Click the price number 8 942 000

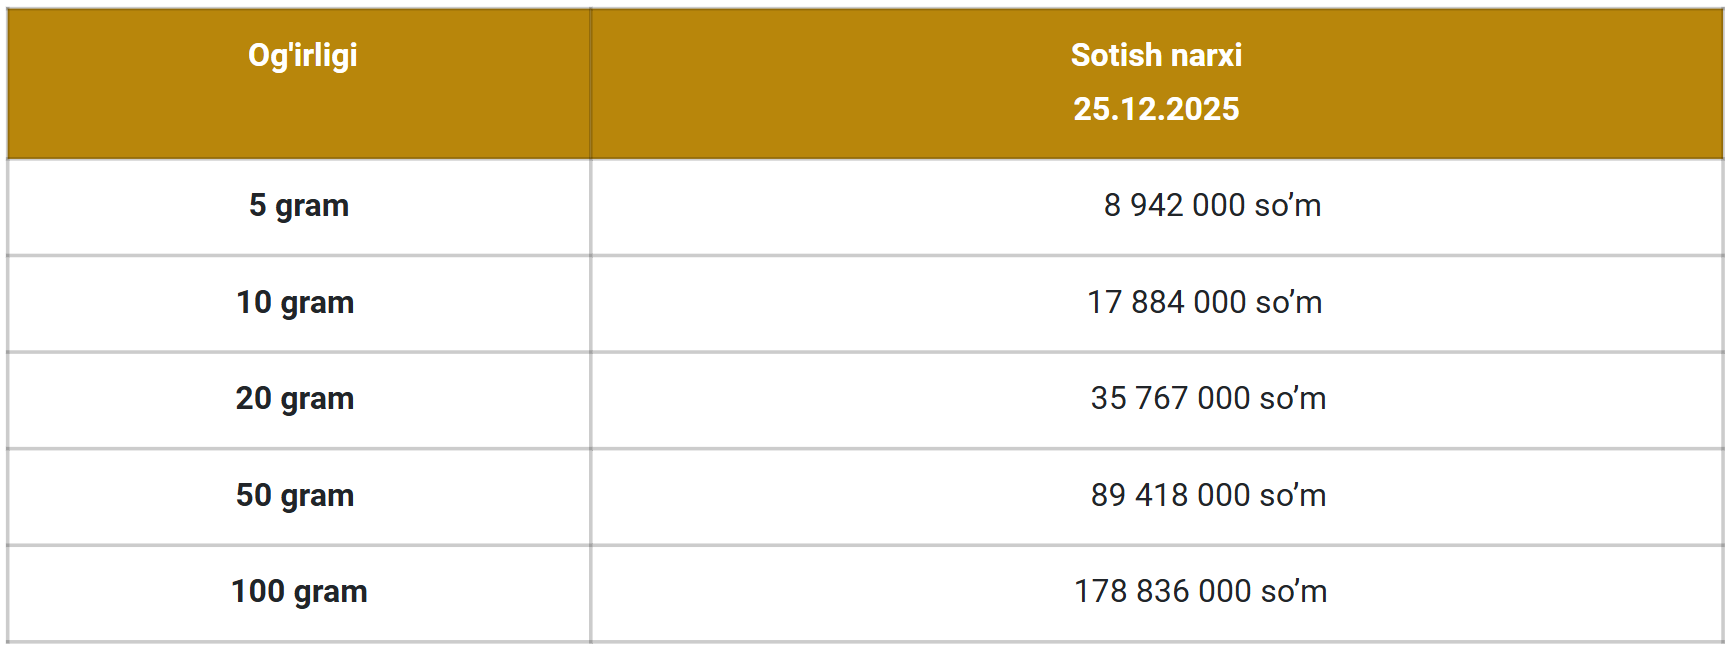pos(1174,206)
